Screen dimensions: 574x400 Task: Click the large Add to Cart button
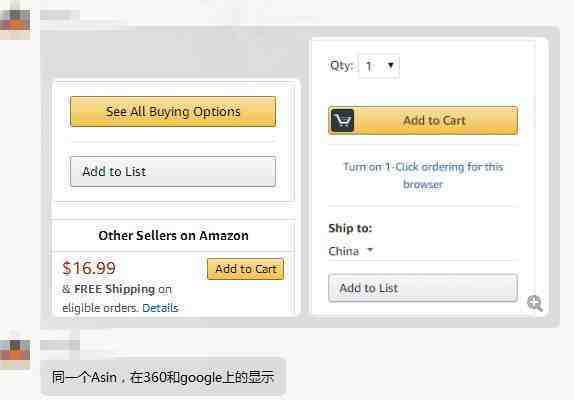(x=423, y=120)
